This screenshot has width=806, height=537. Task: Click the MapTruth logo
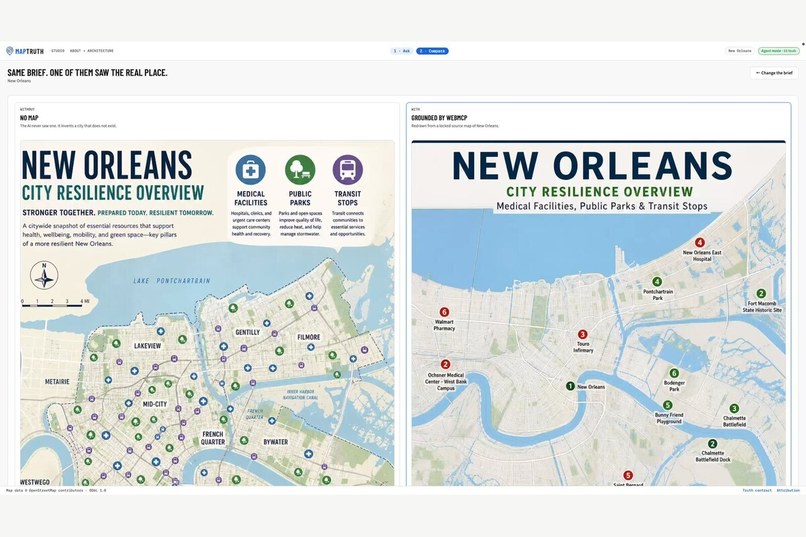point(25,51)
